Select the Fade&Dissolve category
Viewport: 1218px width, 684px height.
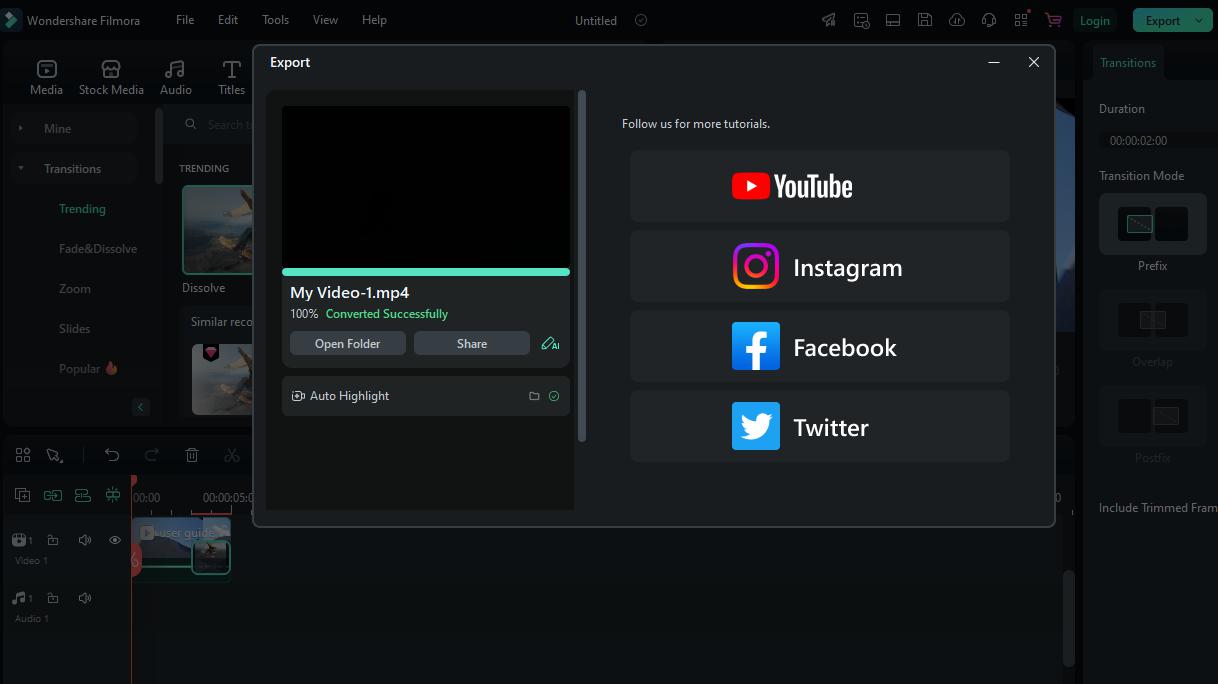[98, 249]
